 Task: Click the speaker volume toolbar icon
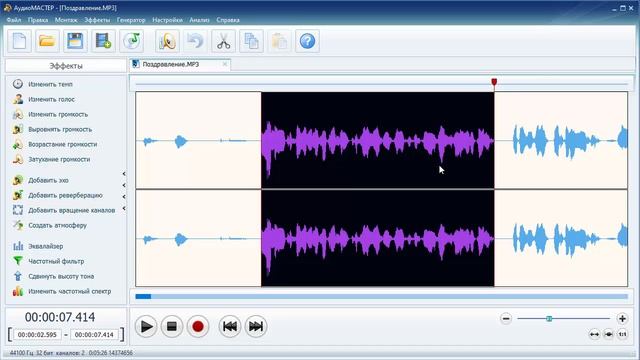pyautogui.click(x=167, y=41)
